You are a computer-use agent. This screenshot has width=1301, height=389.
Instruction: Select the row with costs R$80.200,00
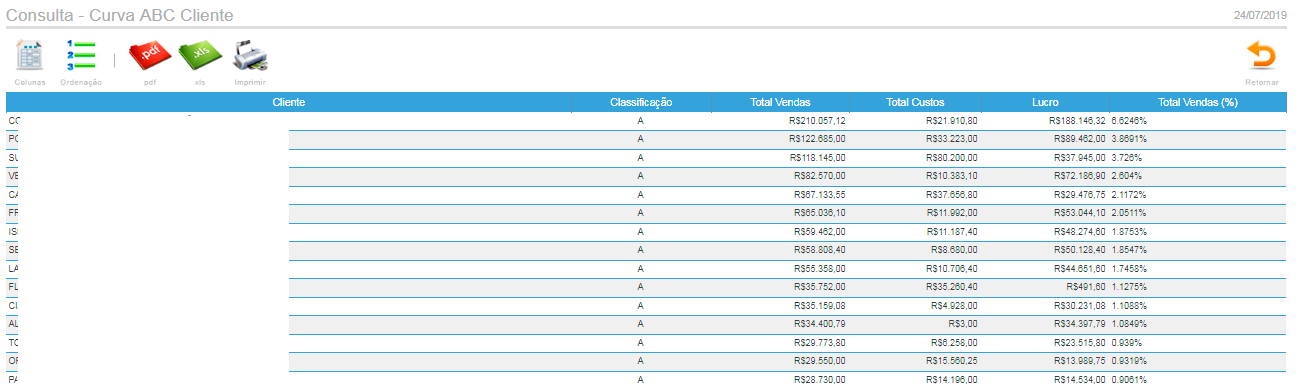pos(646,158)
